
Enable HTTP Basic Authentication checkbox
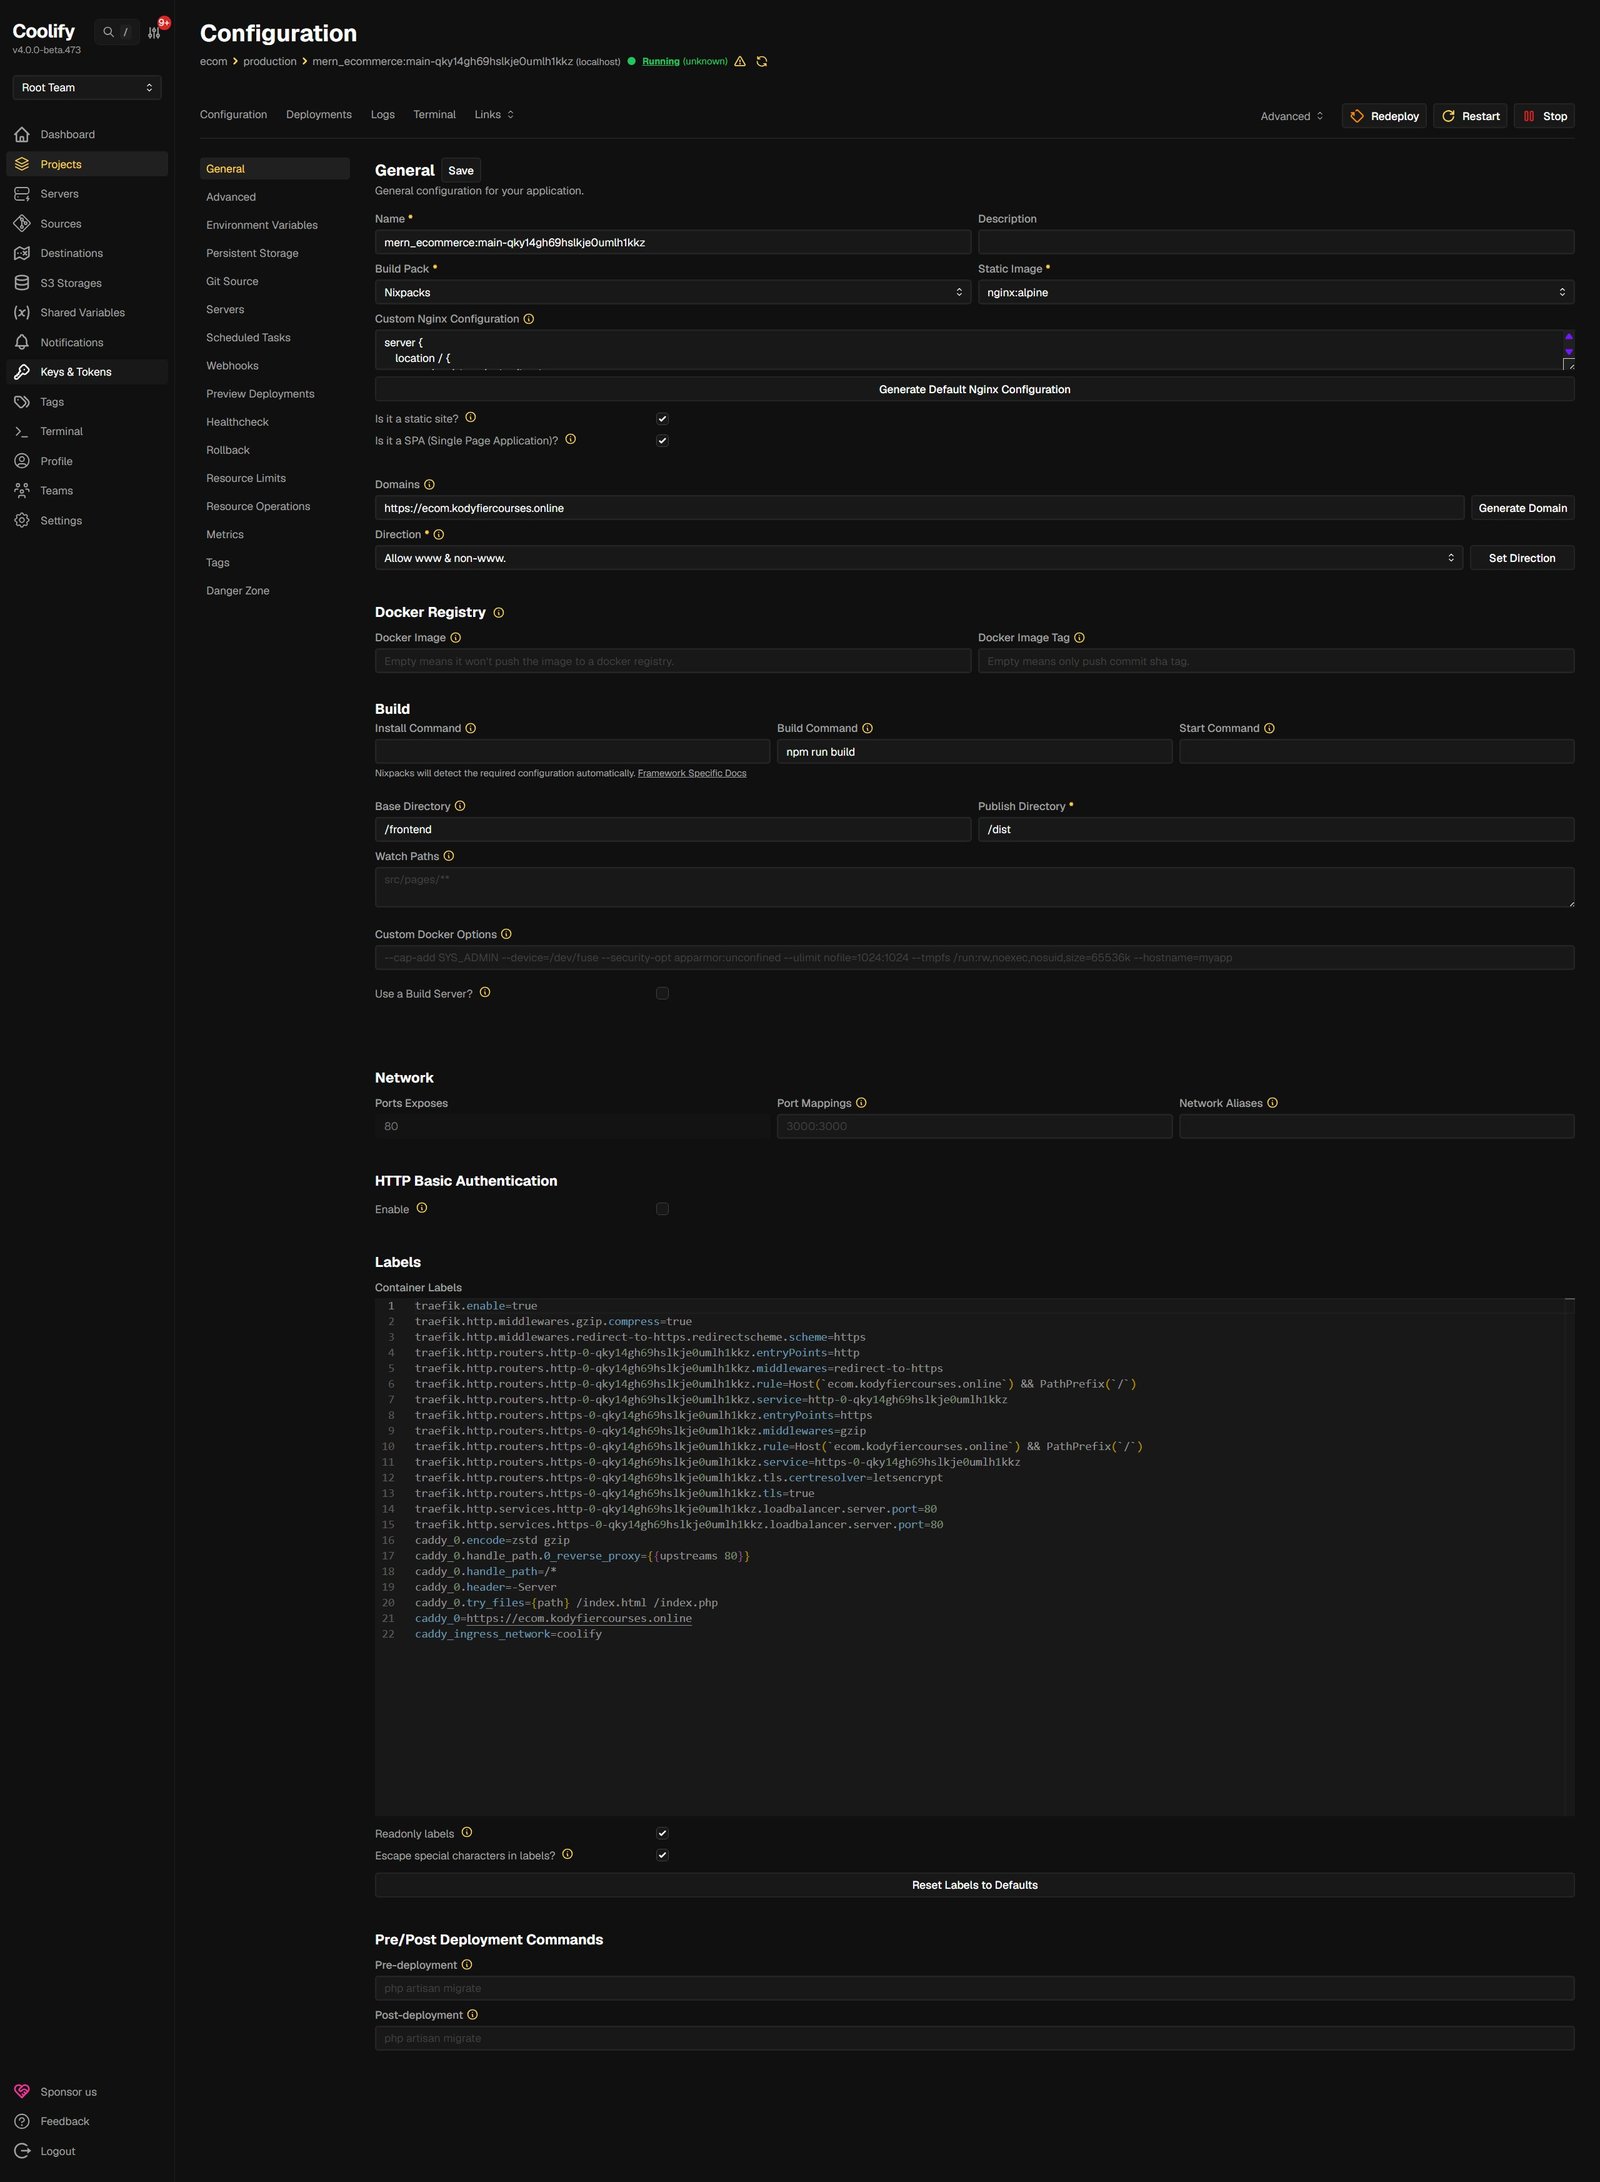662,1209
